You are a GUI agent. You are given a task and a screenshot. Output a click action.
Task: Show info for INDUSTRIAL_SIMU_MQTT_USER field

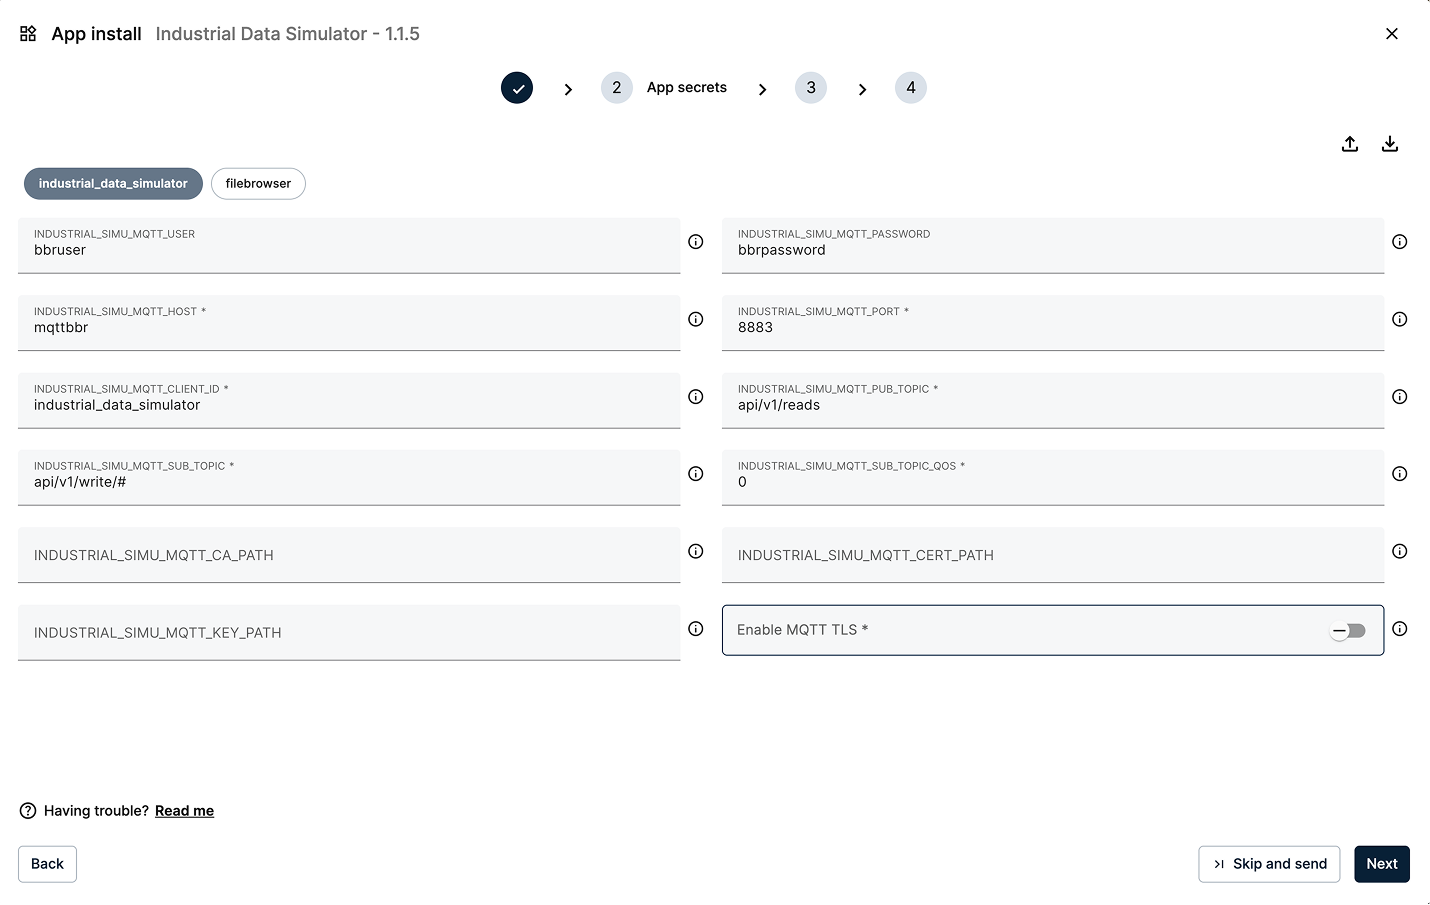[696, 242]
